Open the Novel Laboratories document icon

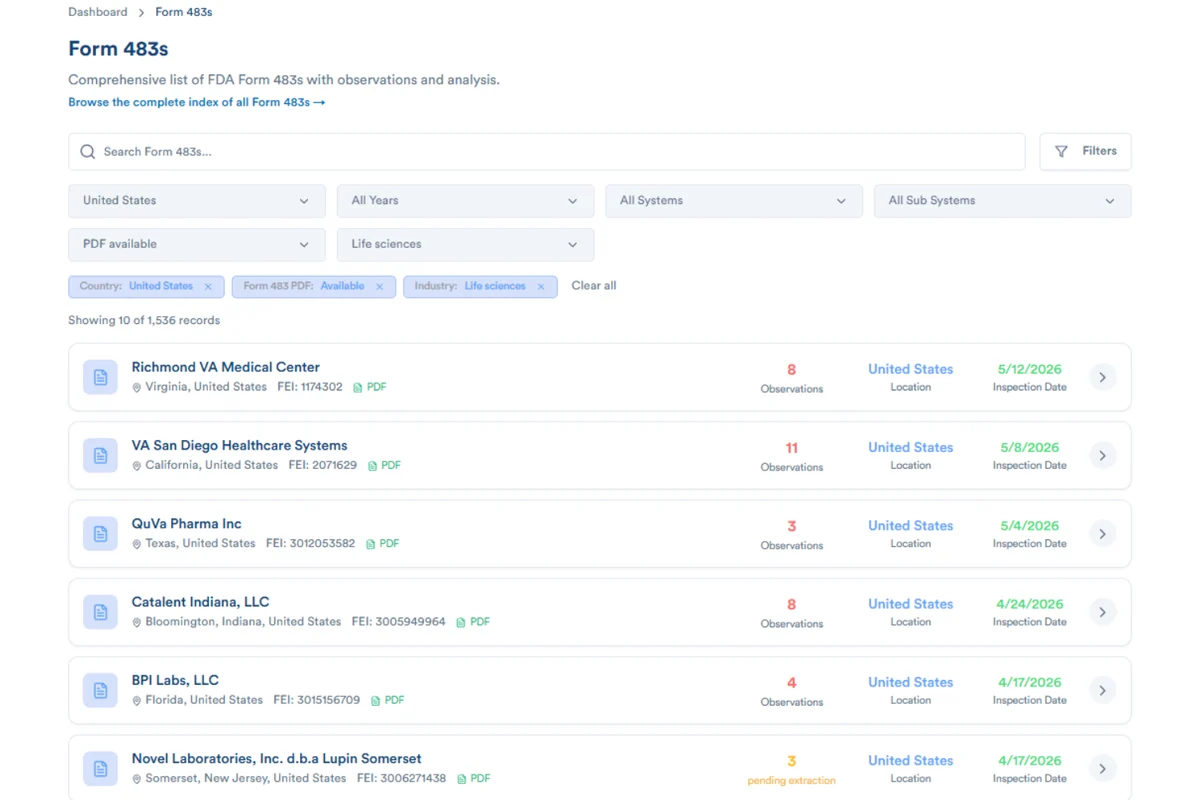pos(100,768)
